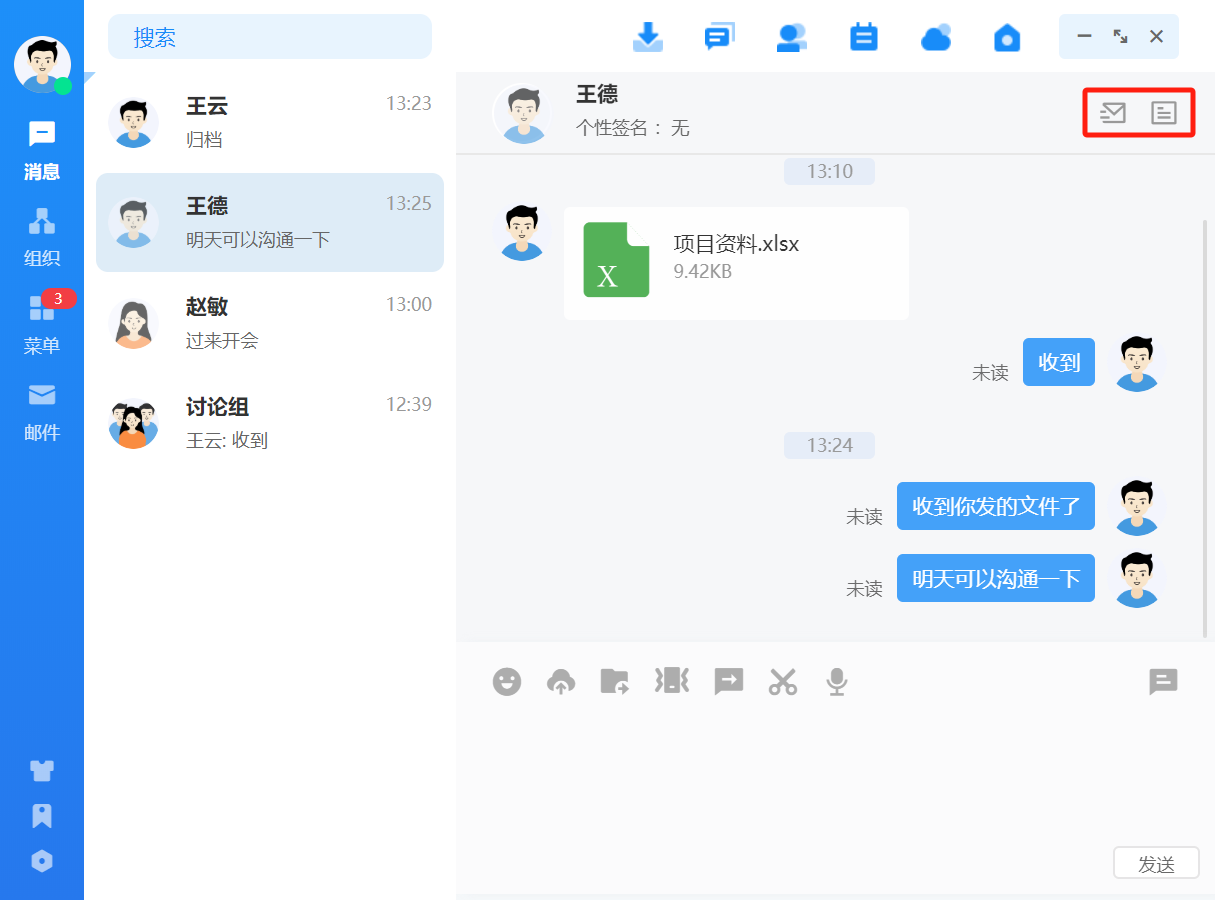
Task: Click the emoji smiley icon
Action: [507, 682]
